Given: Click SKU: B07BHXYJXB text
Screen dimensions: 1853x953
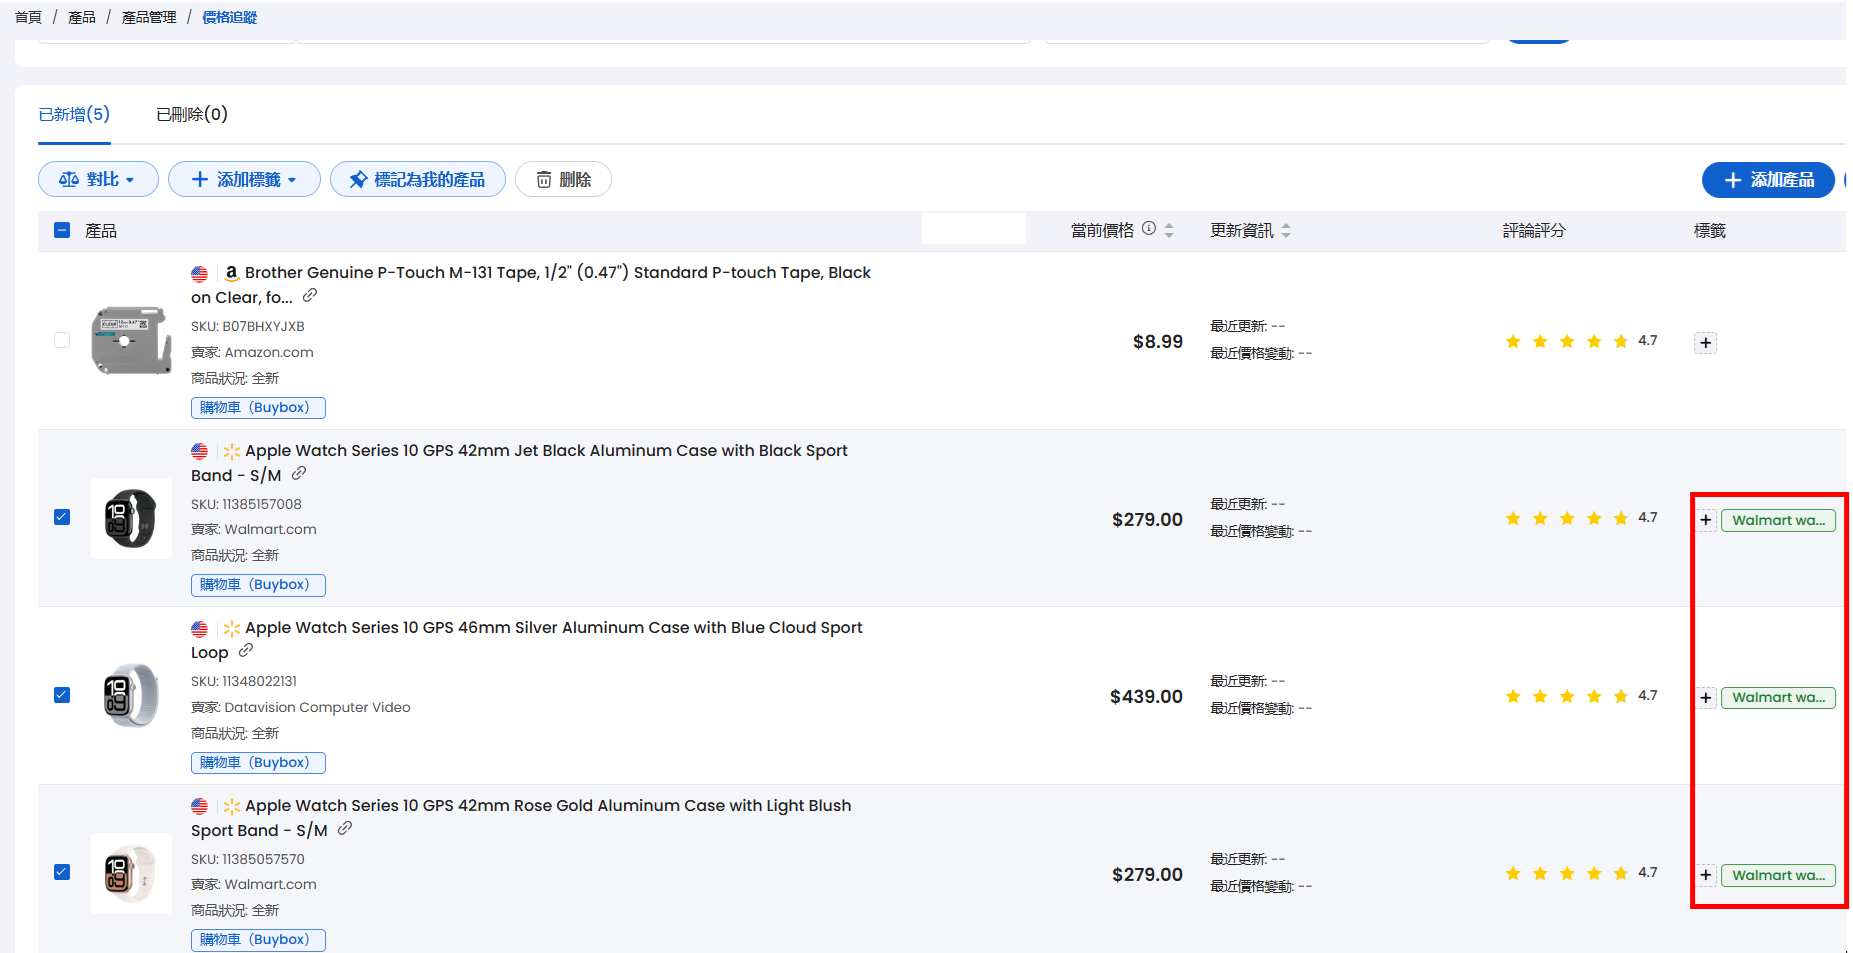Looking at the screenshot, I should [x=248, y=326].
